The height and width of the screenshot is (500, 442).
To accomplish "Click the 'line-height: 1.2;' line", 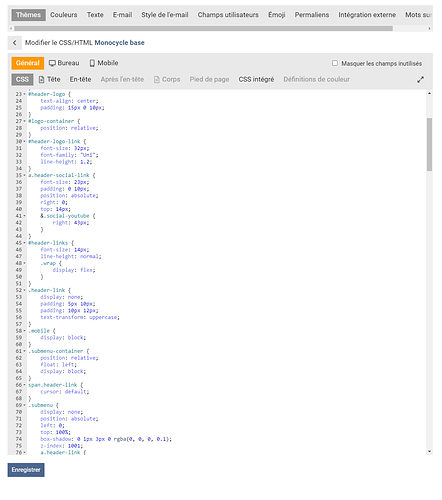I will 66,162.
